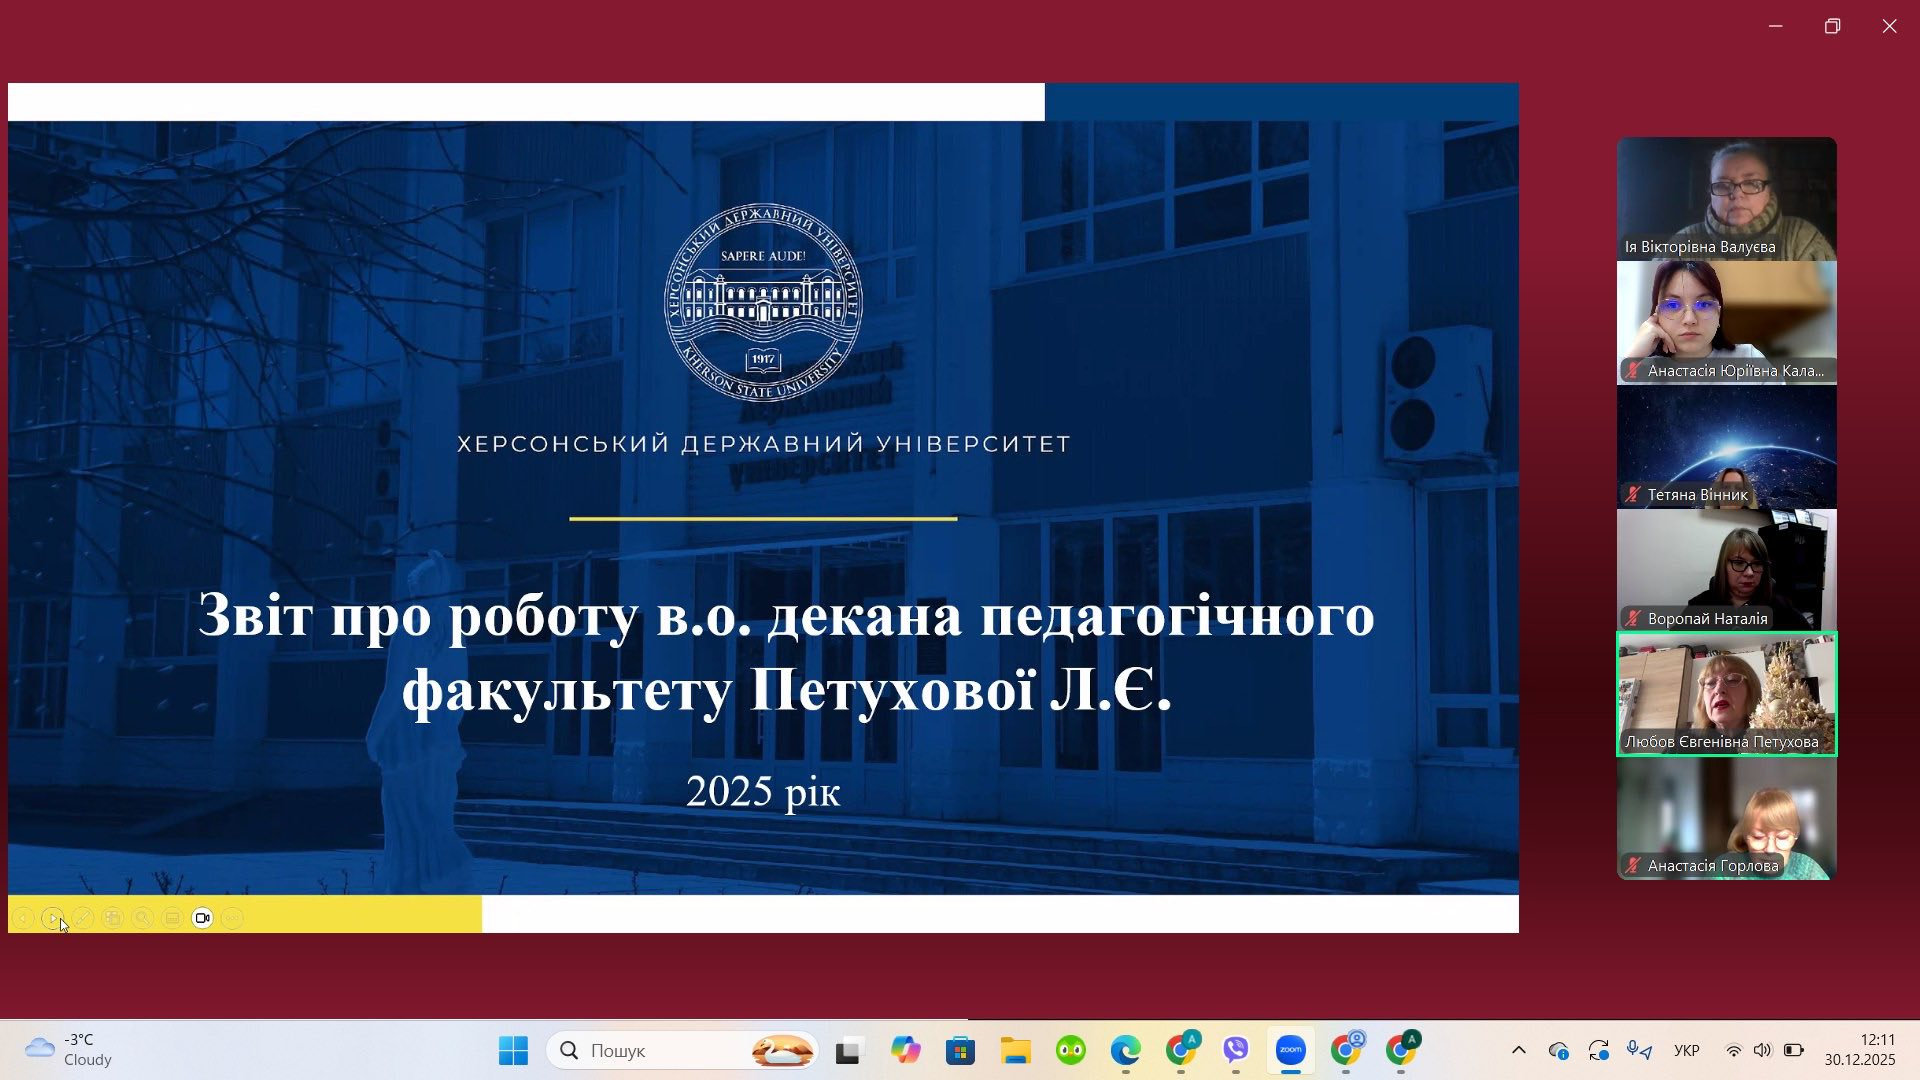
Task: Click muted mic icon beside Анастасія Горлова
Action: pyautogui.click(x=1633, y=866)
